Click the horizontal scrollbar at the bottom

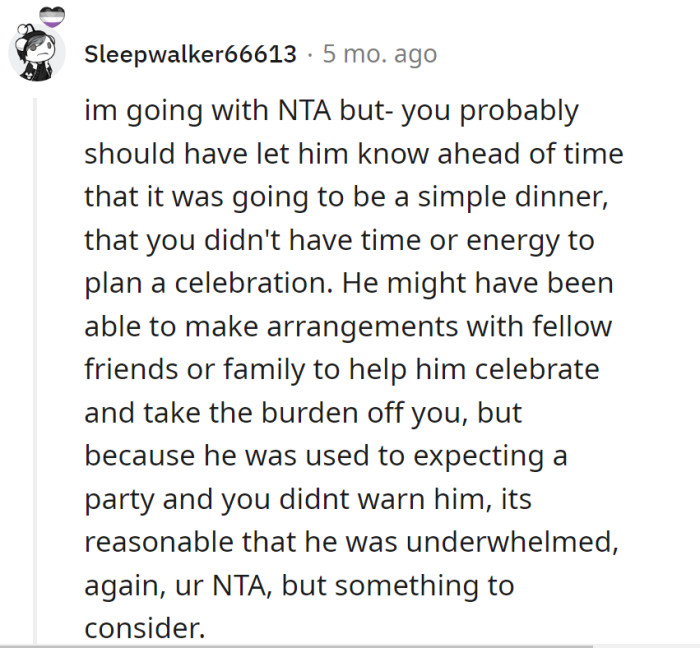(300, 645)
